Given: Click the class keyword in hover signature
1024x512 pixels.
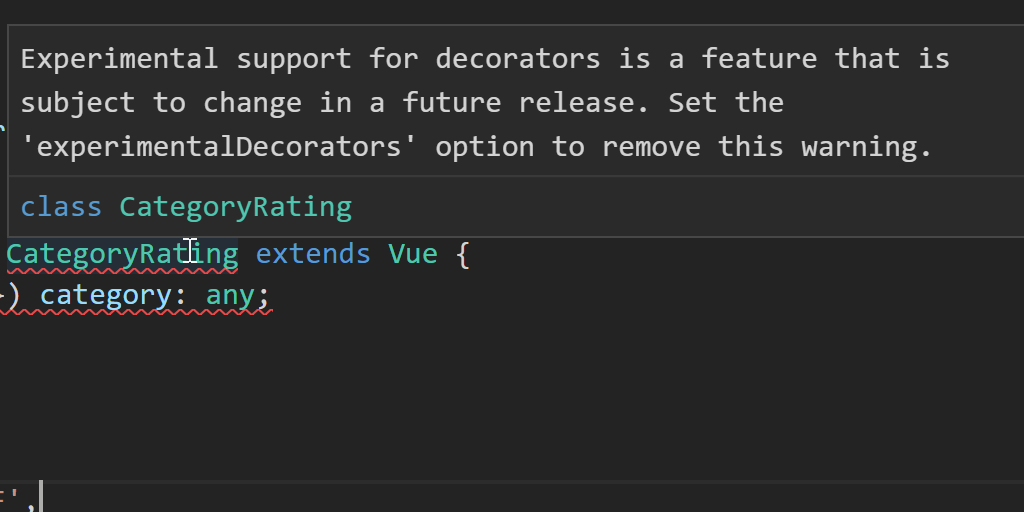Looking at the screenshot, I should (x=61, y=207).
